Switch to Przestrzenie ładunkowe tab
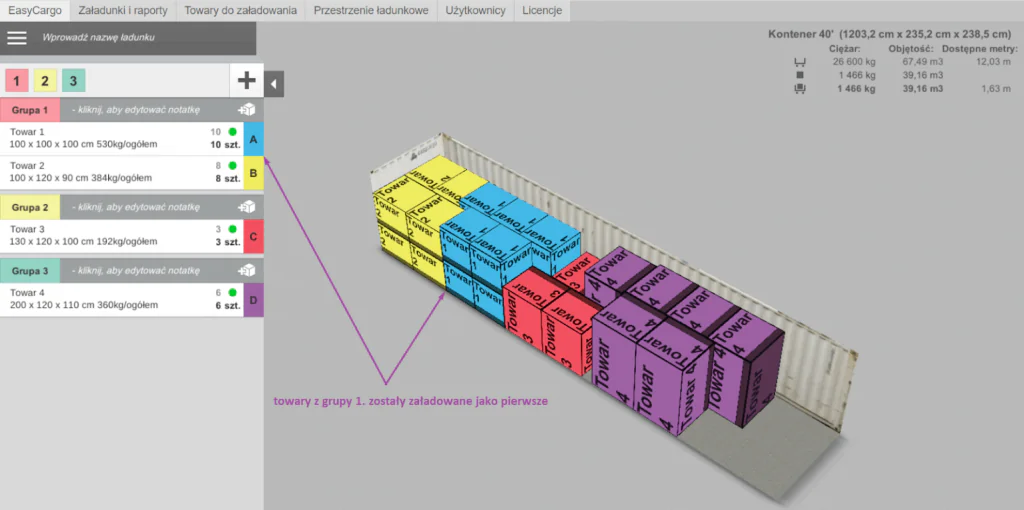The width and height of the screenshot is (1024, 510). (x=371, y=10)
